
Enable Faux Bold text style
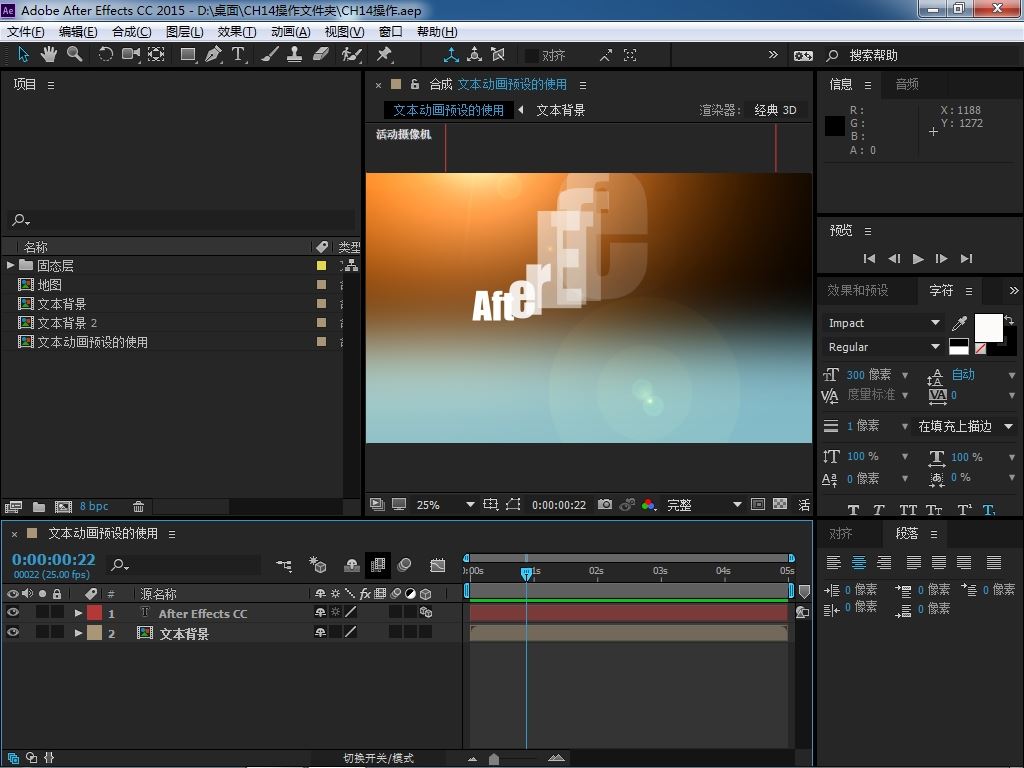click(853, 510)
